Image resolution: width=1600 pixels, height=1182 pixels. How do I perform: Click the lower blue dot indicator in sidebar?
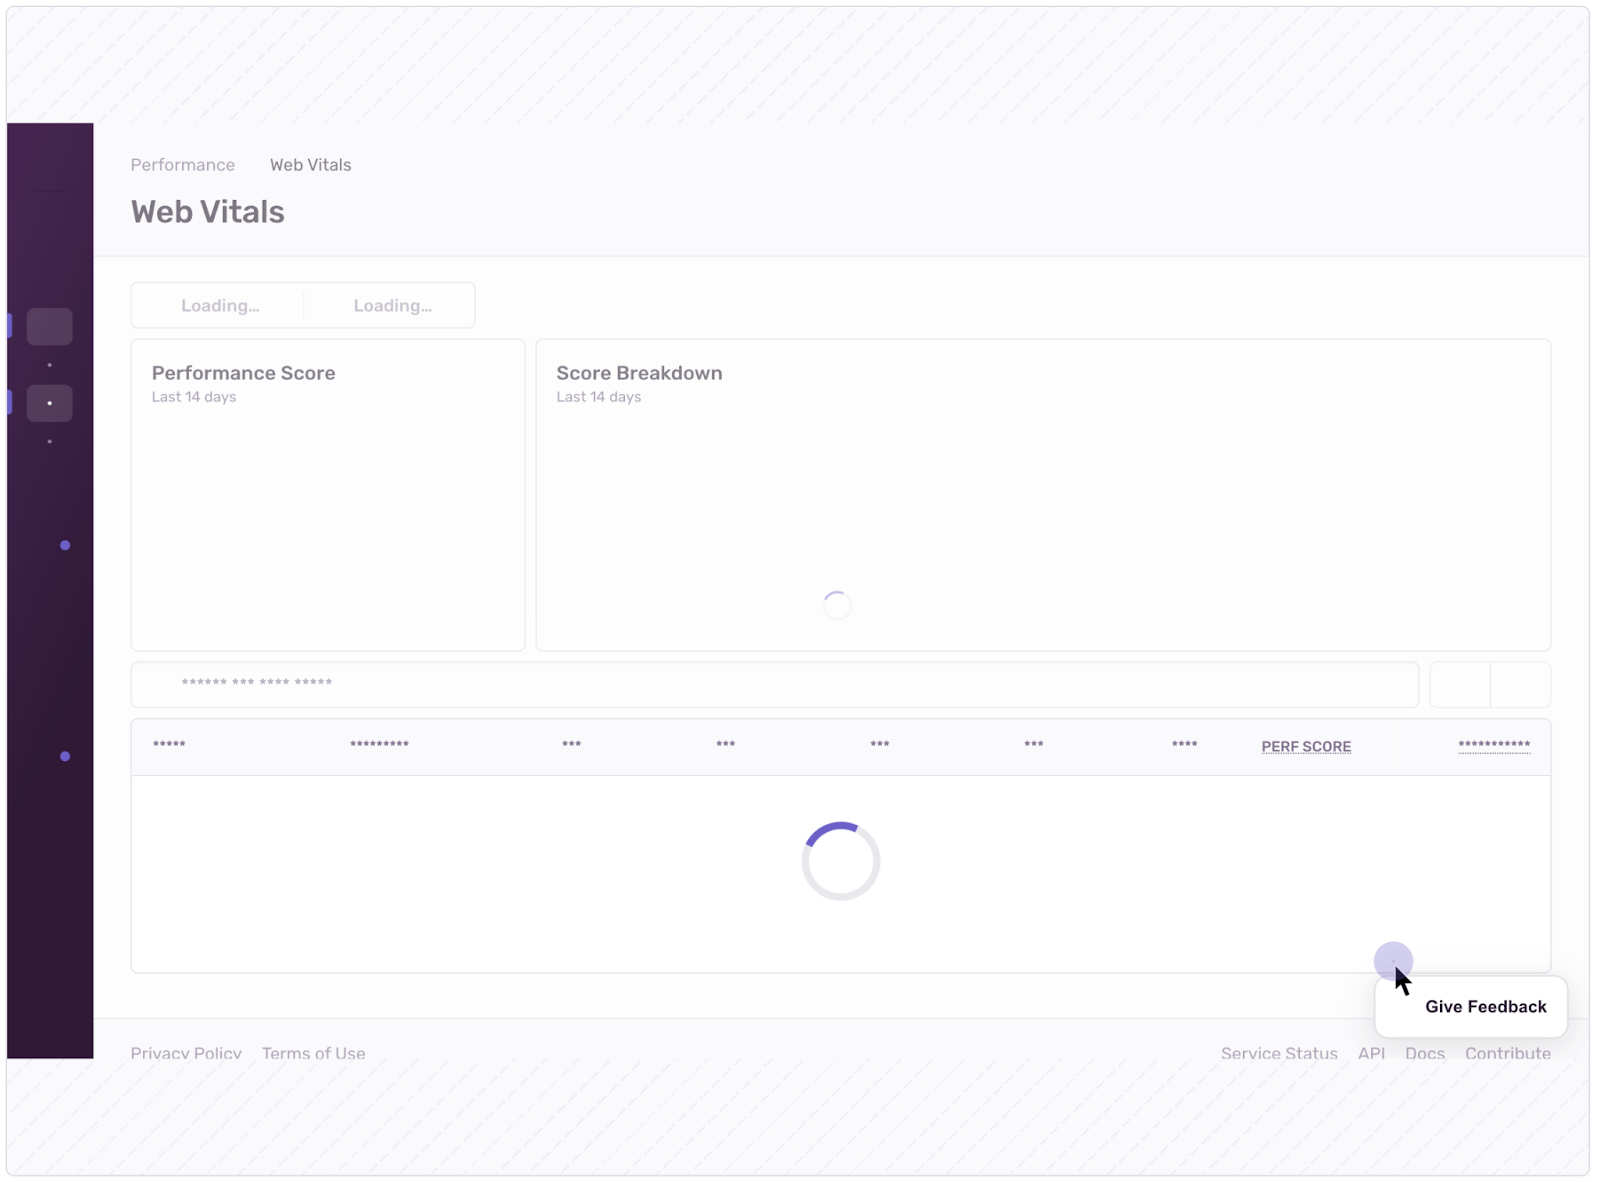coord(64,757)
